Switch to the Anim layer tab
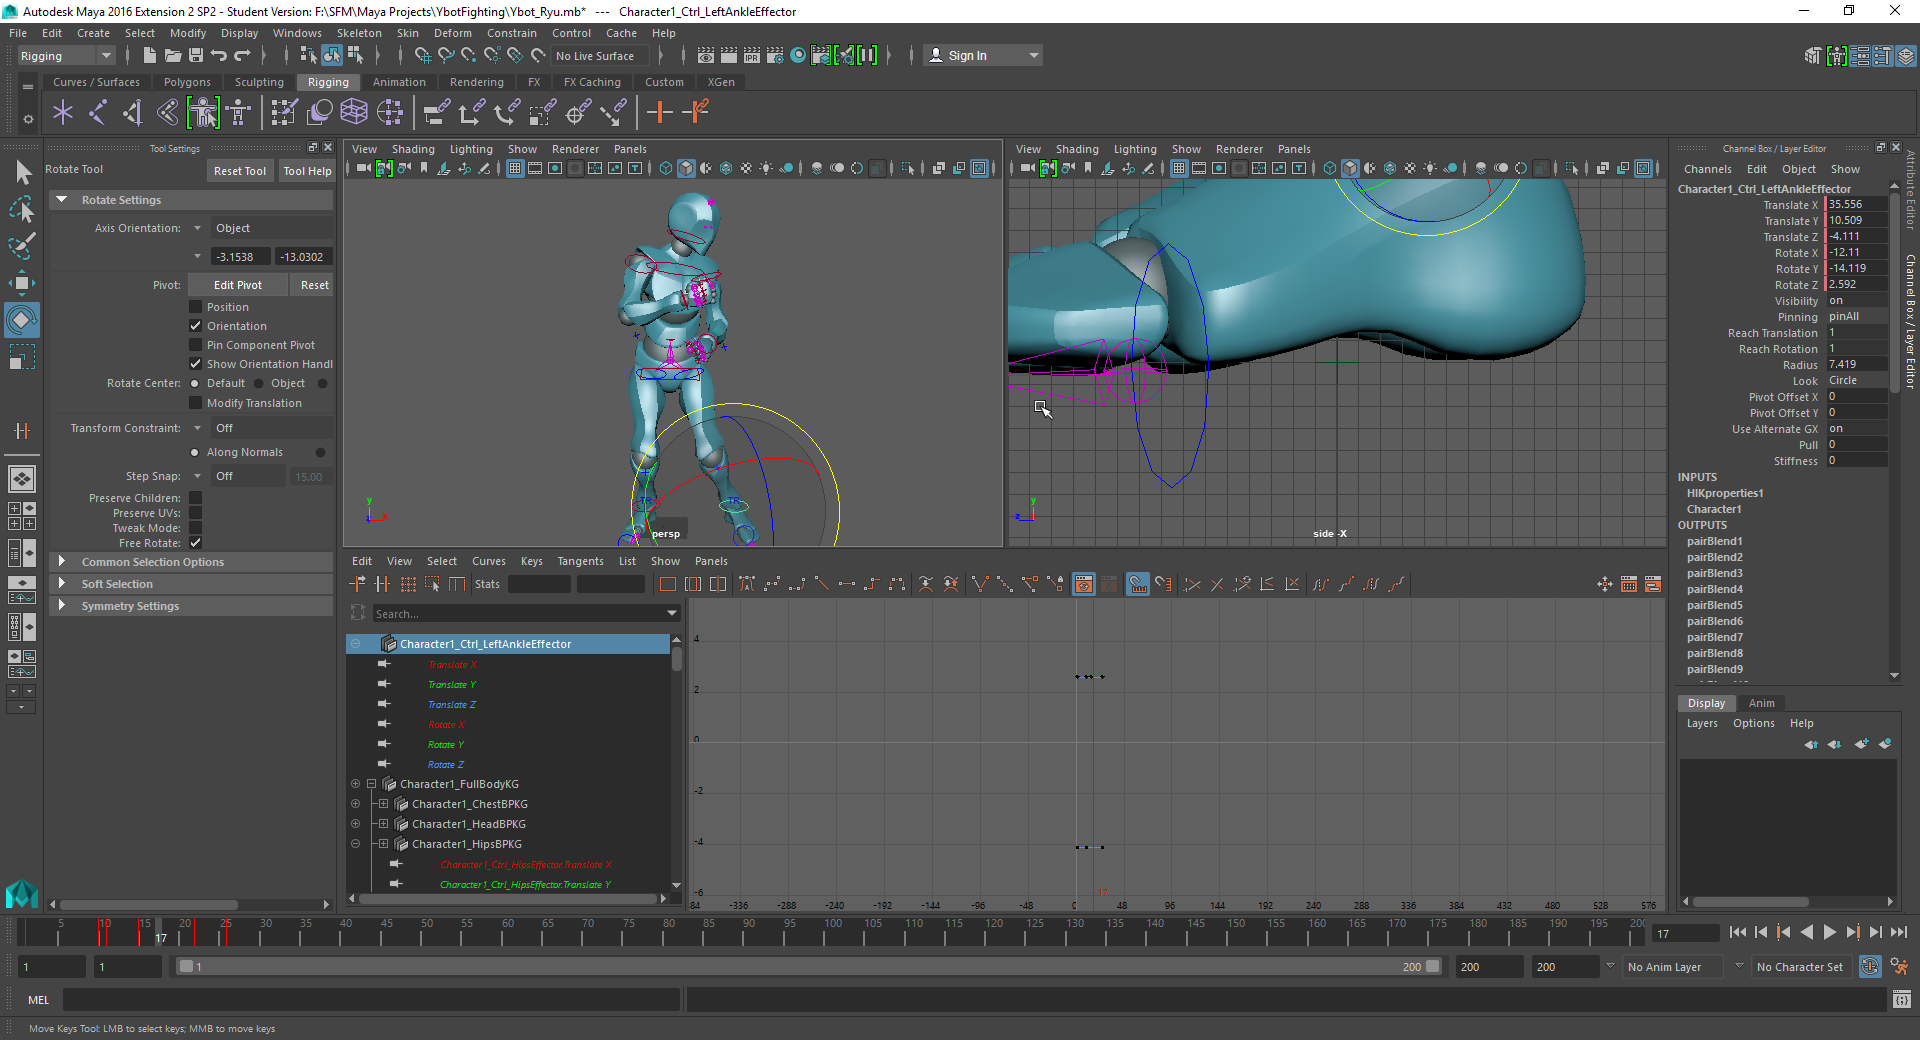The width and height of the screenshot is (1920, 1040). point(1761,703)
